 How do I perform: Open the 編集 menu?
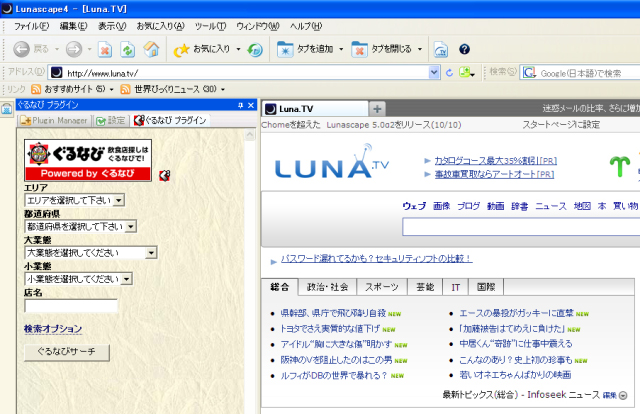point(73,26)
